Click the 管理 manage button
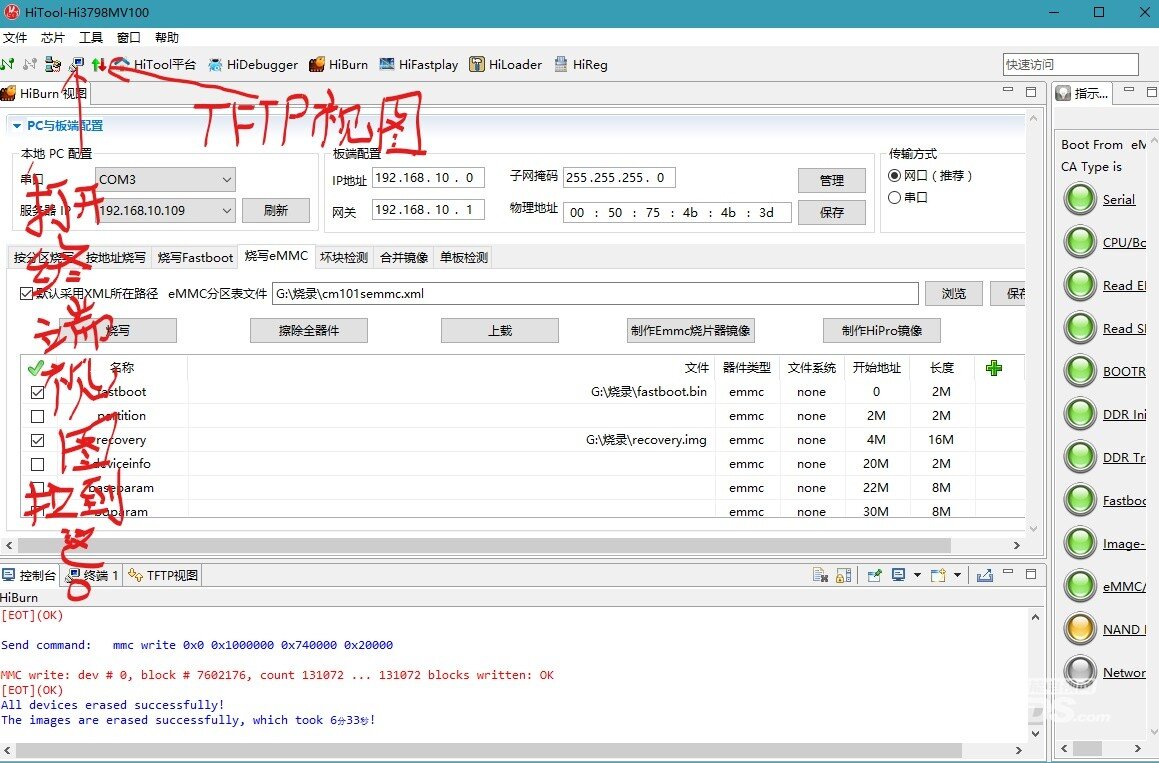The height and width of the screenshot is (763, 1159). click(832, 180)
